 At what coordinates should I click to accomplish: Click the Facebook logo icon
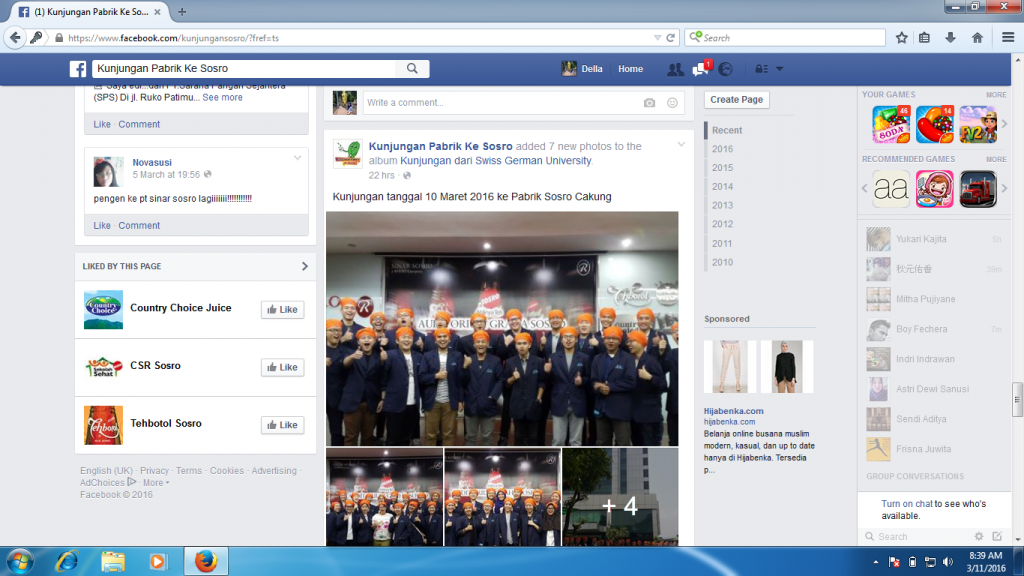click(x=78, y=69)
